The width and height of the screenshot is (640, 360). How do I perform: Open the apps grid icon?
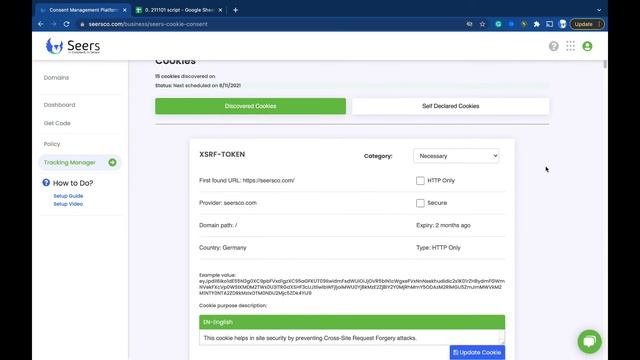(x=570, y=46)
